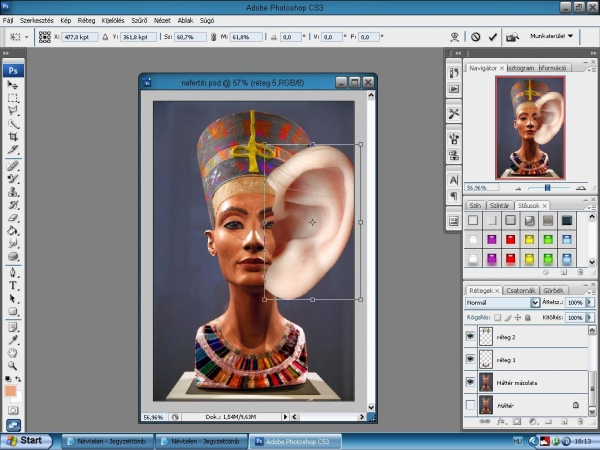Image resolution: width=600 pixels, height=450 pixels.
Task: Show the Háttér layer
Action: tap(470, 405)
